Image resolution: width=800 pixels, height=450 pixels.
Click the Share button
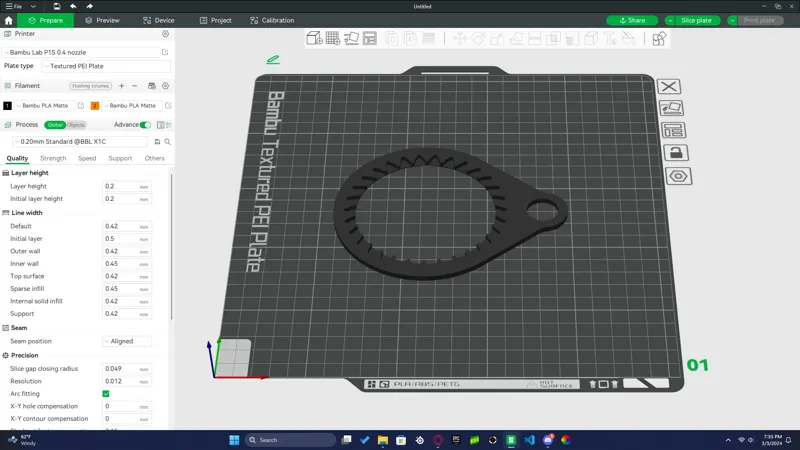pos(632,20)
